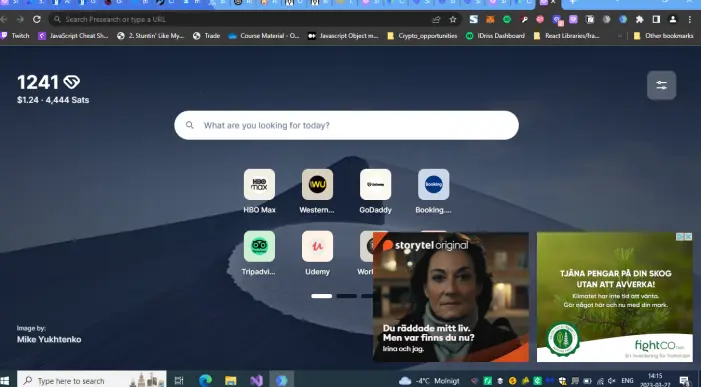The height and width of the screenshot is (387, 701).
Task: Launch Microsoft Edge from the taskbar
Action: click(x=205, y=381)
